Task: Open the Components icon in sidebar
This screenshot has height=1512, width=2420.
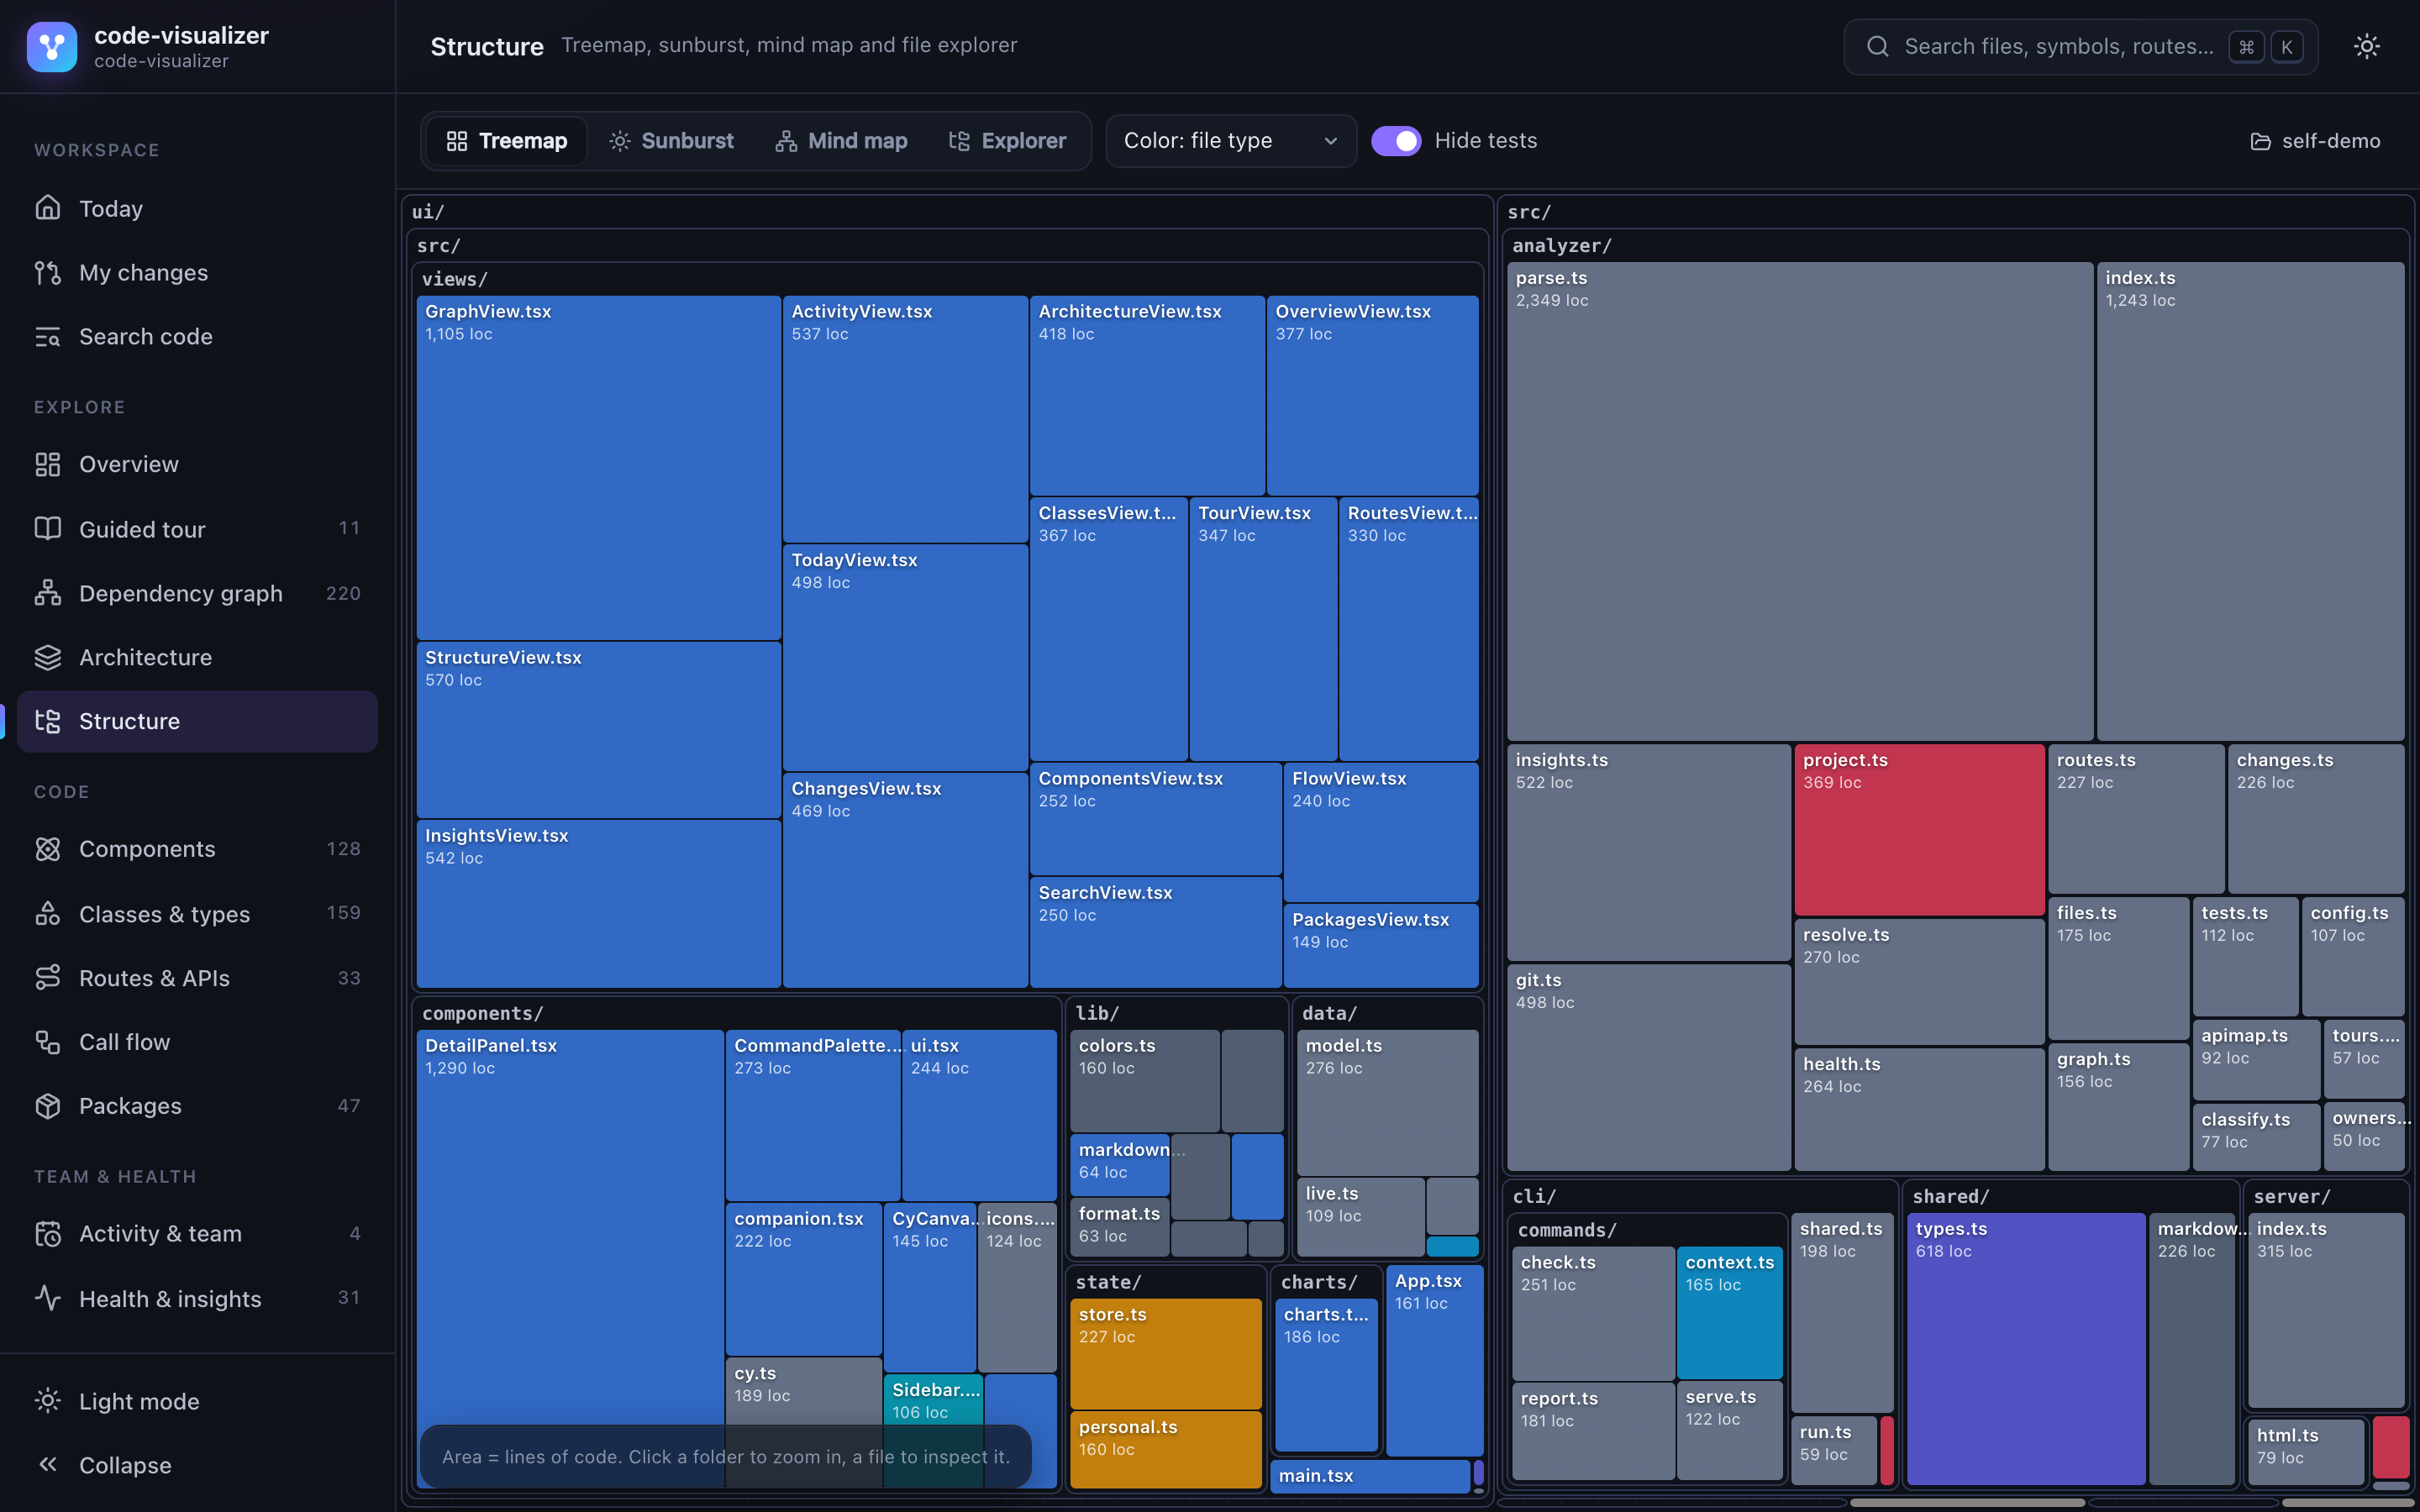Action: 48,849
